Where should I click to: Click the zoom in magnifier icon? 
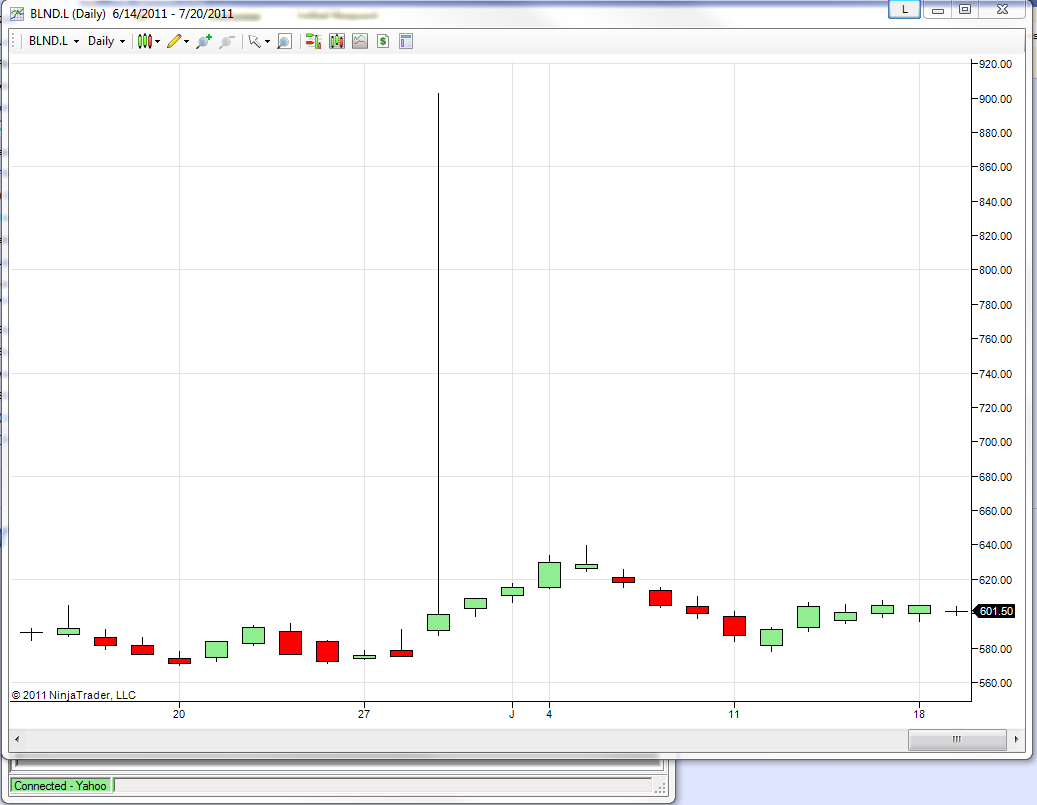coord(204,41)
